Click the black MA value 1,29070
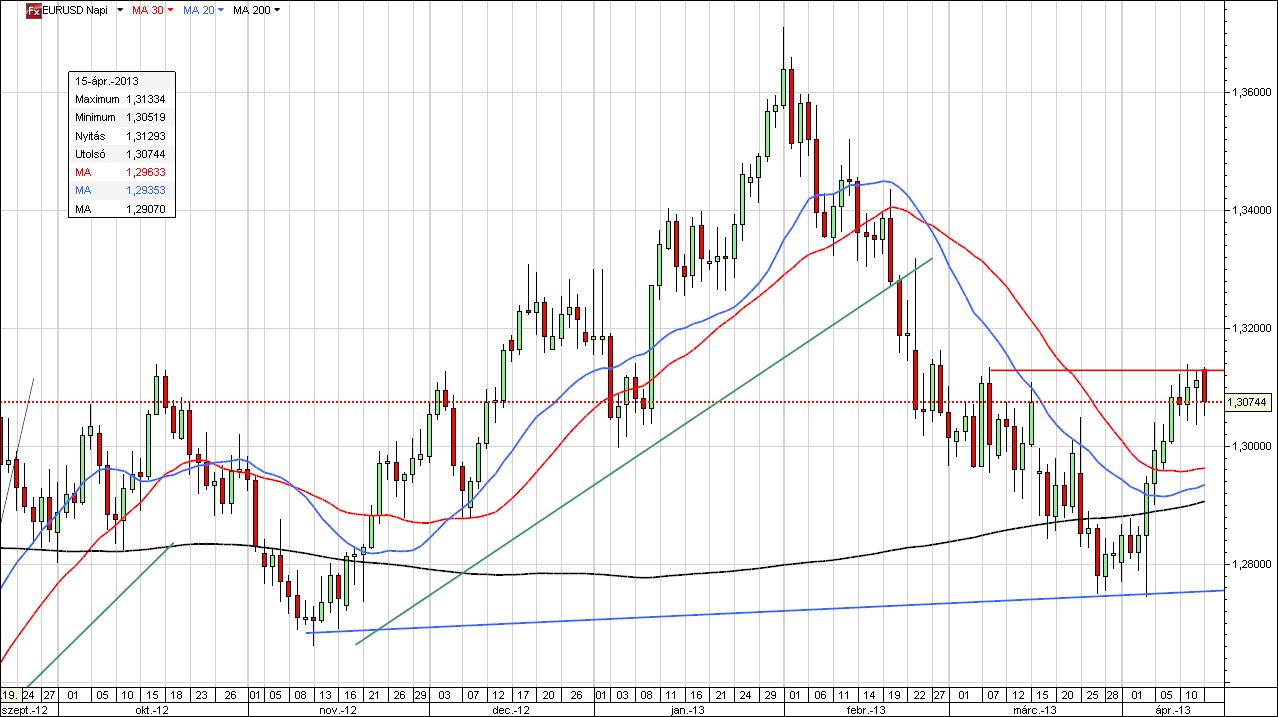 [x=145, y=209]
